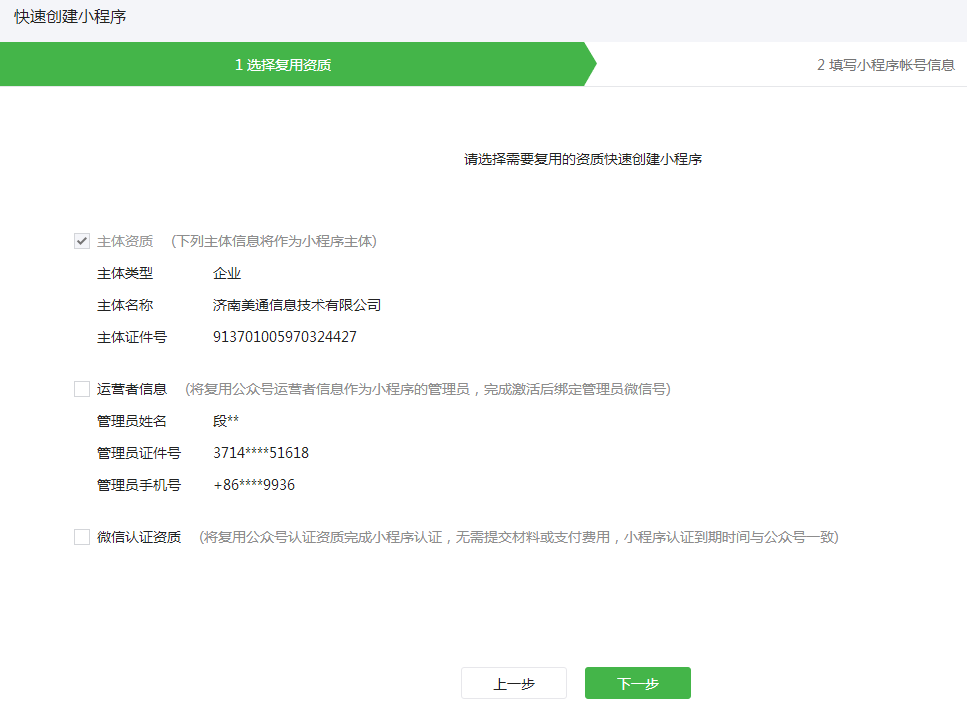This screenshot has height=706, width=967.
Task: Click the 管理员证件号 field label
Action: (x=138, y=453)
